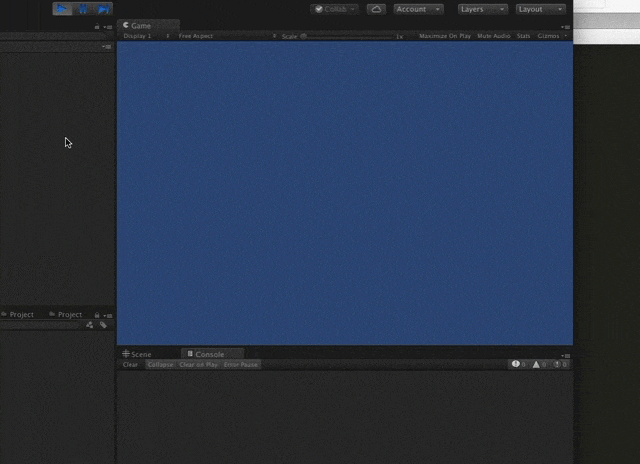Image resolution: width=640 pixels, height=464 pixels.
Task: Click the Search by Type icon in Project
Action: pos(90,325)
